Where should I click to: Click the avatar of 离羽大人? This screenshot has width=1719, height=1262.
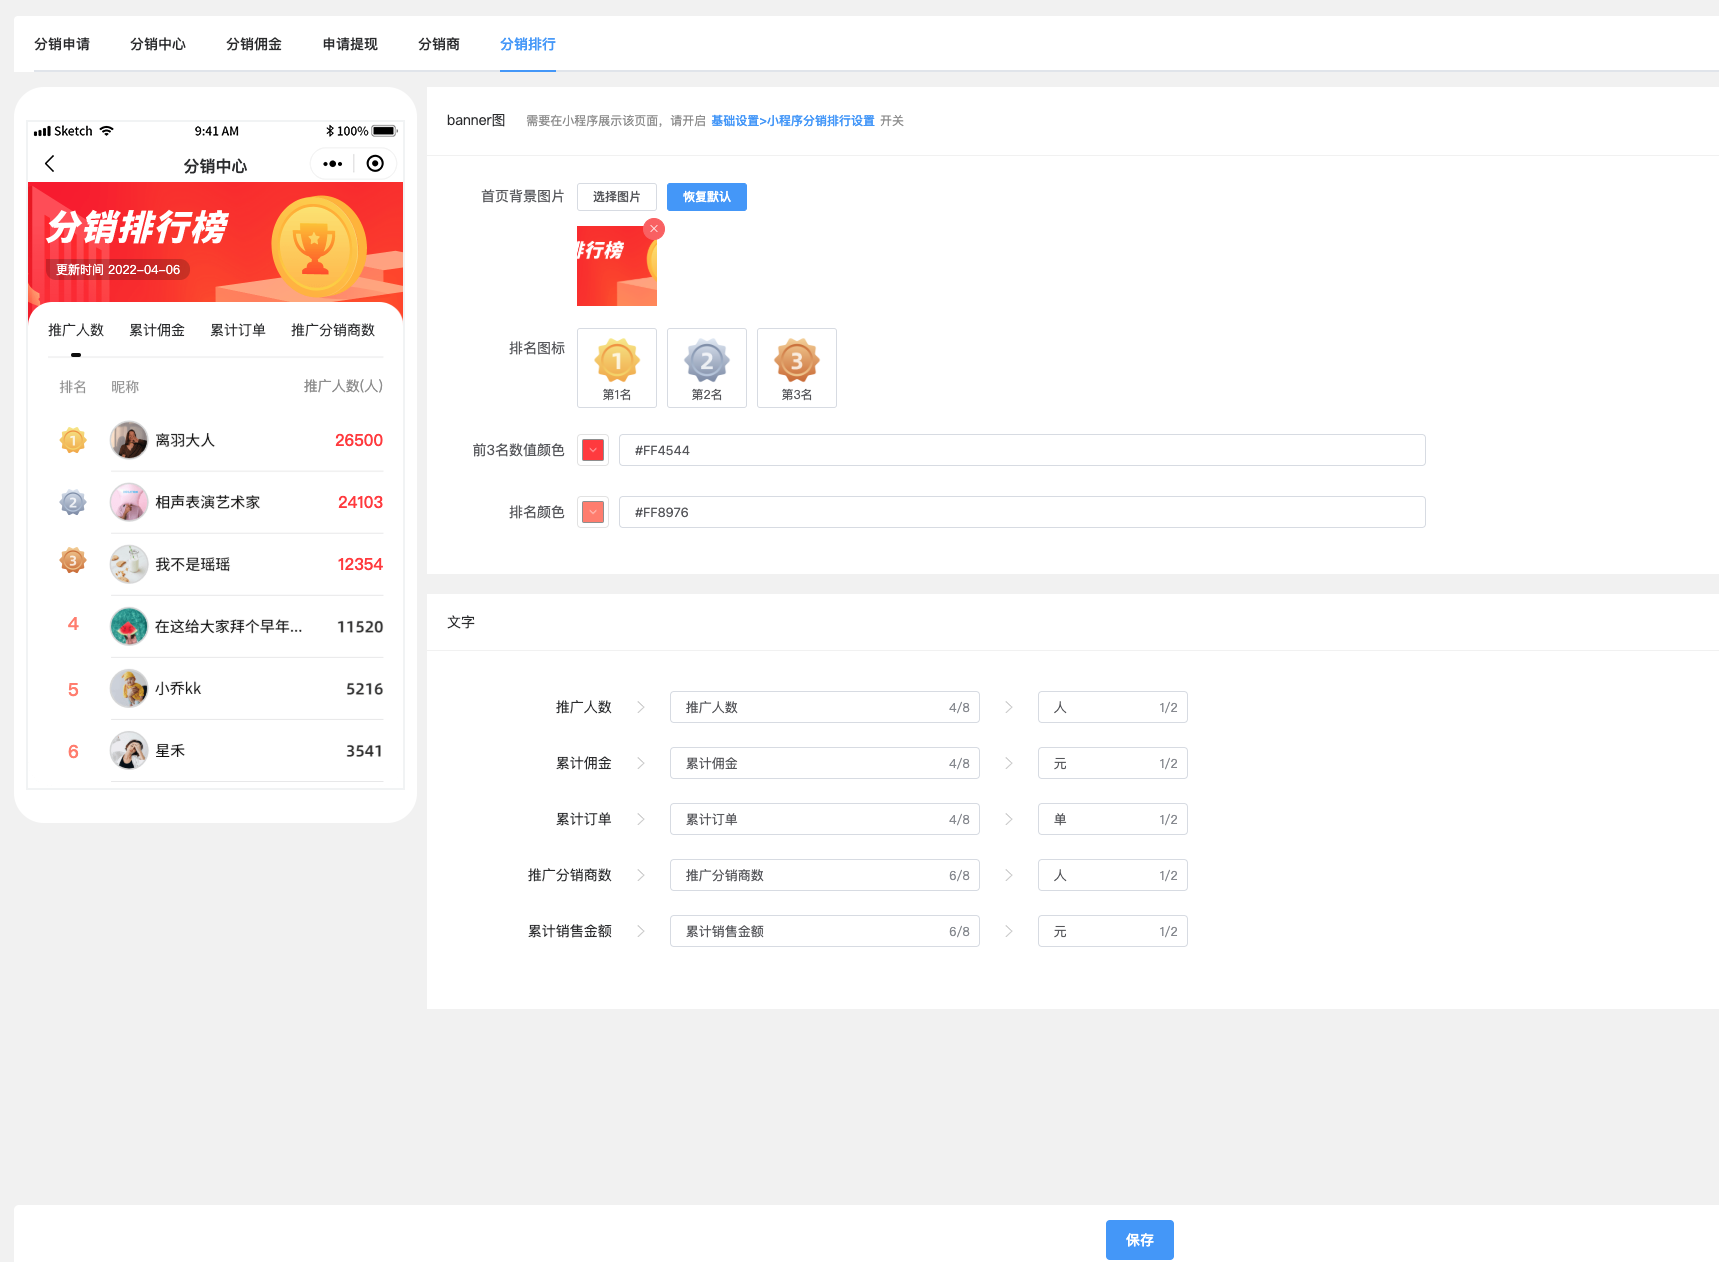(129, 440)
